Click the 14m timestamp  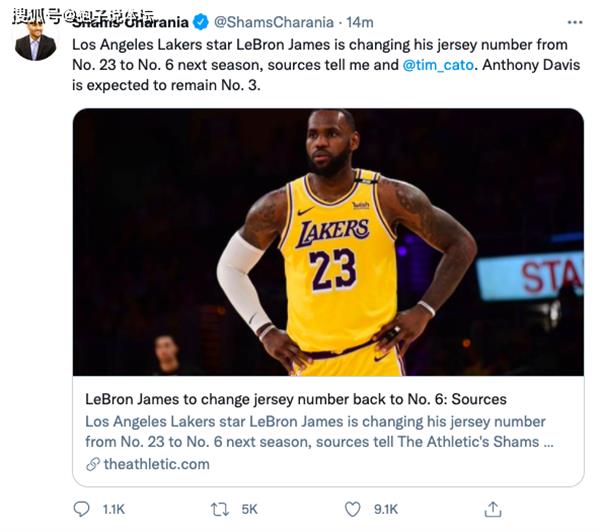pyautogui.click(x=360, y=22)
